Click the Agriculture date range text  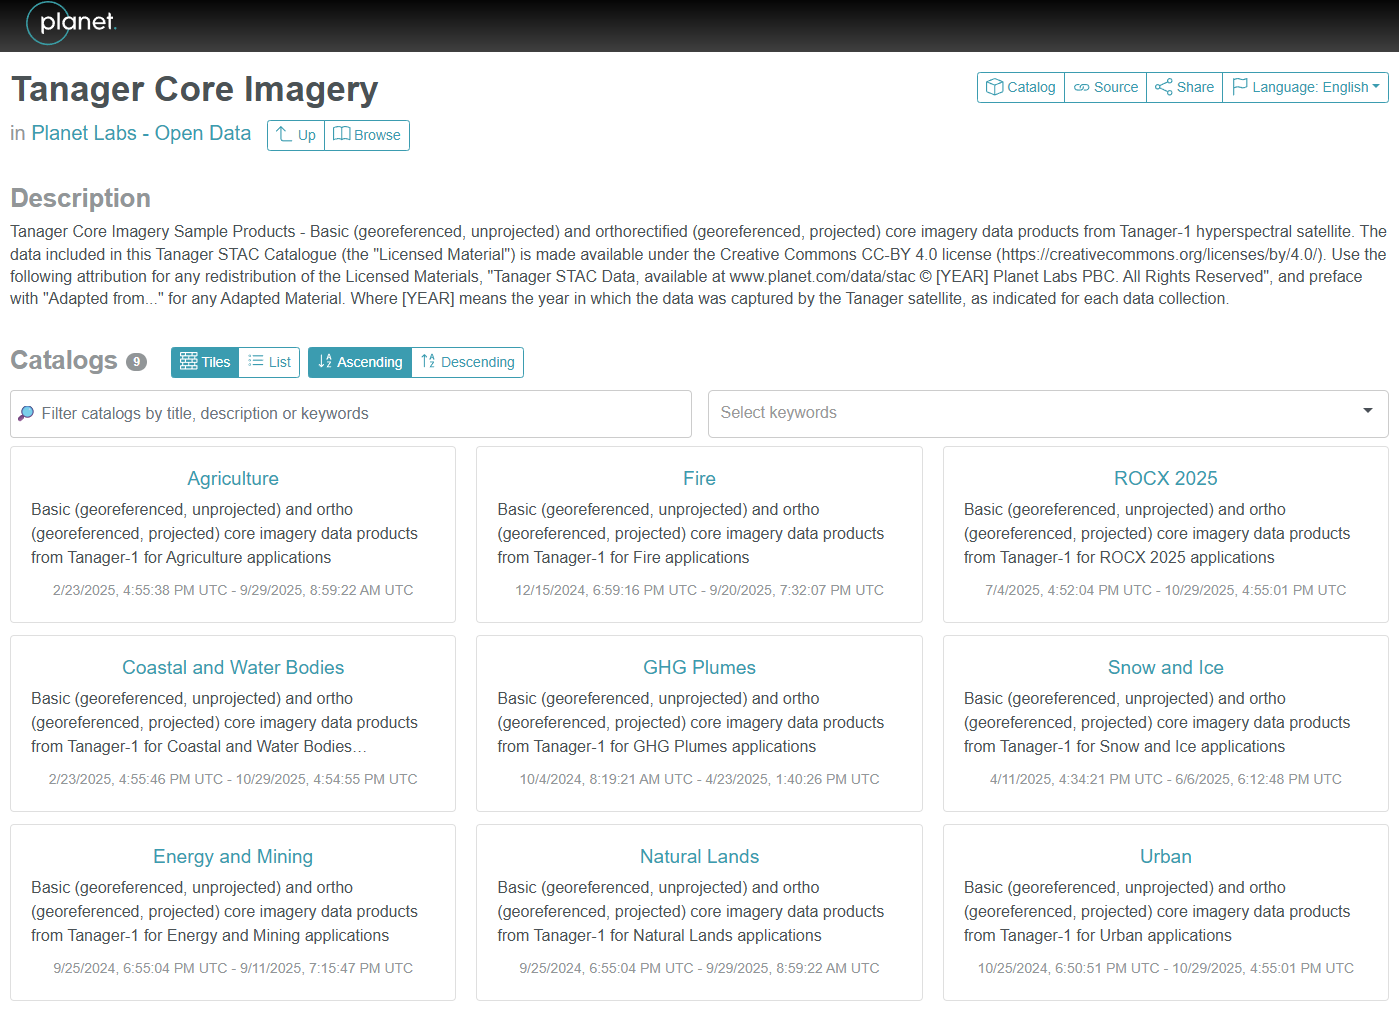point(233,591)
